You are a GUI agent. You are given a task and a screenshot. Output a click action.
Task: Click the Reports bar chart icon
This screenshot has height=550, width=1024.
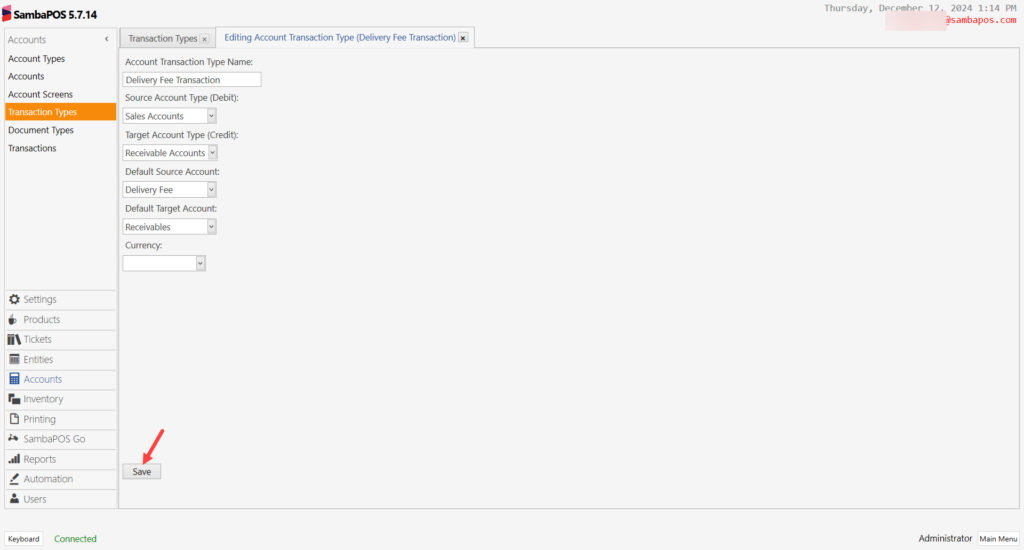tap(14, 459)
